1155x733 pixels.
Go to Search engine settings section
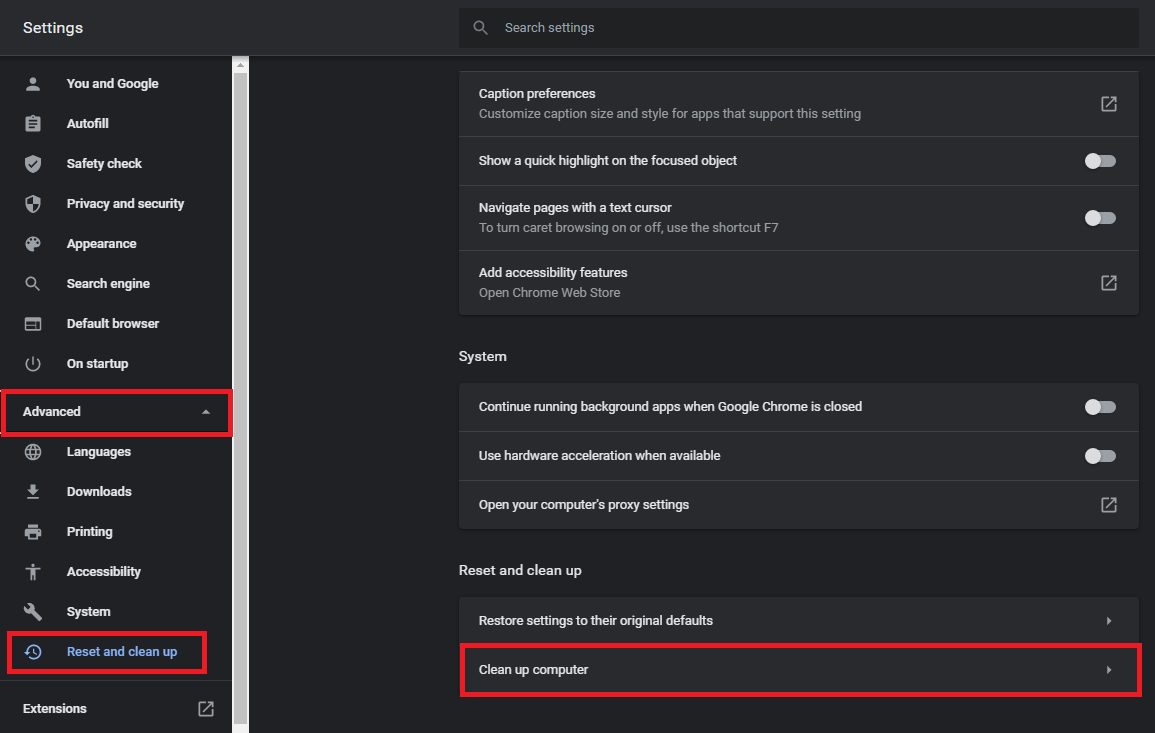click(x=108, y=284)
